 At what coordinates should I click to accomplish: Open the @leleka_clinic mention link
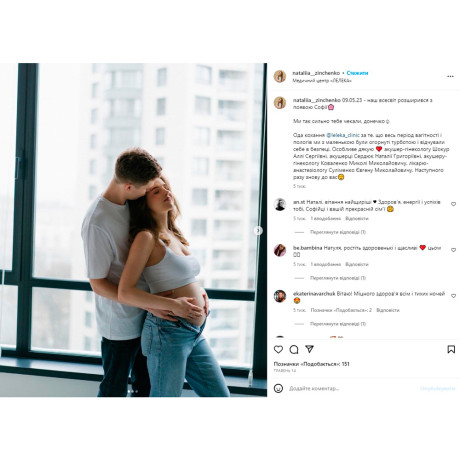pyautogui.click(x=343, y=135)
